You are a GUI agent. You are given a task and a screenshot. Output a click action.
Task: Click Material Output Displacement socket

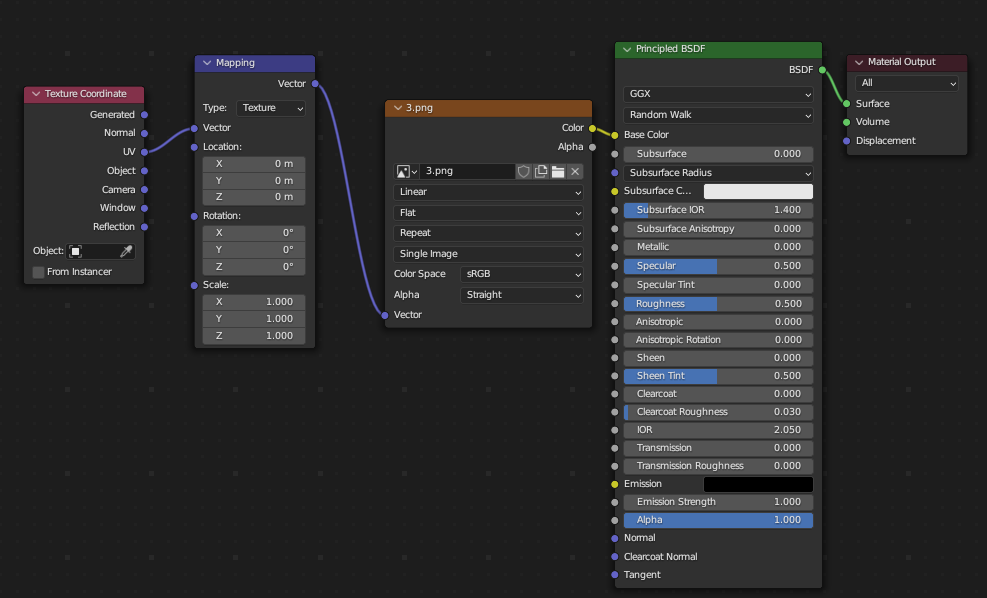(x=847, y=141)
